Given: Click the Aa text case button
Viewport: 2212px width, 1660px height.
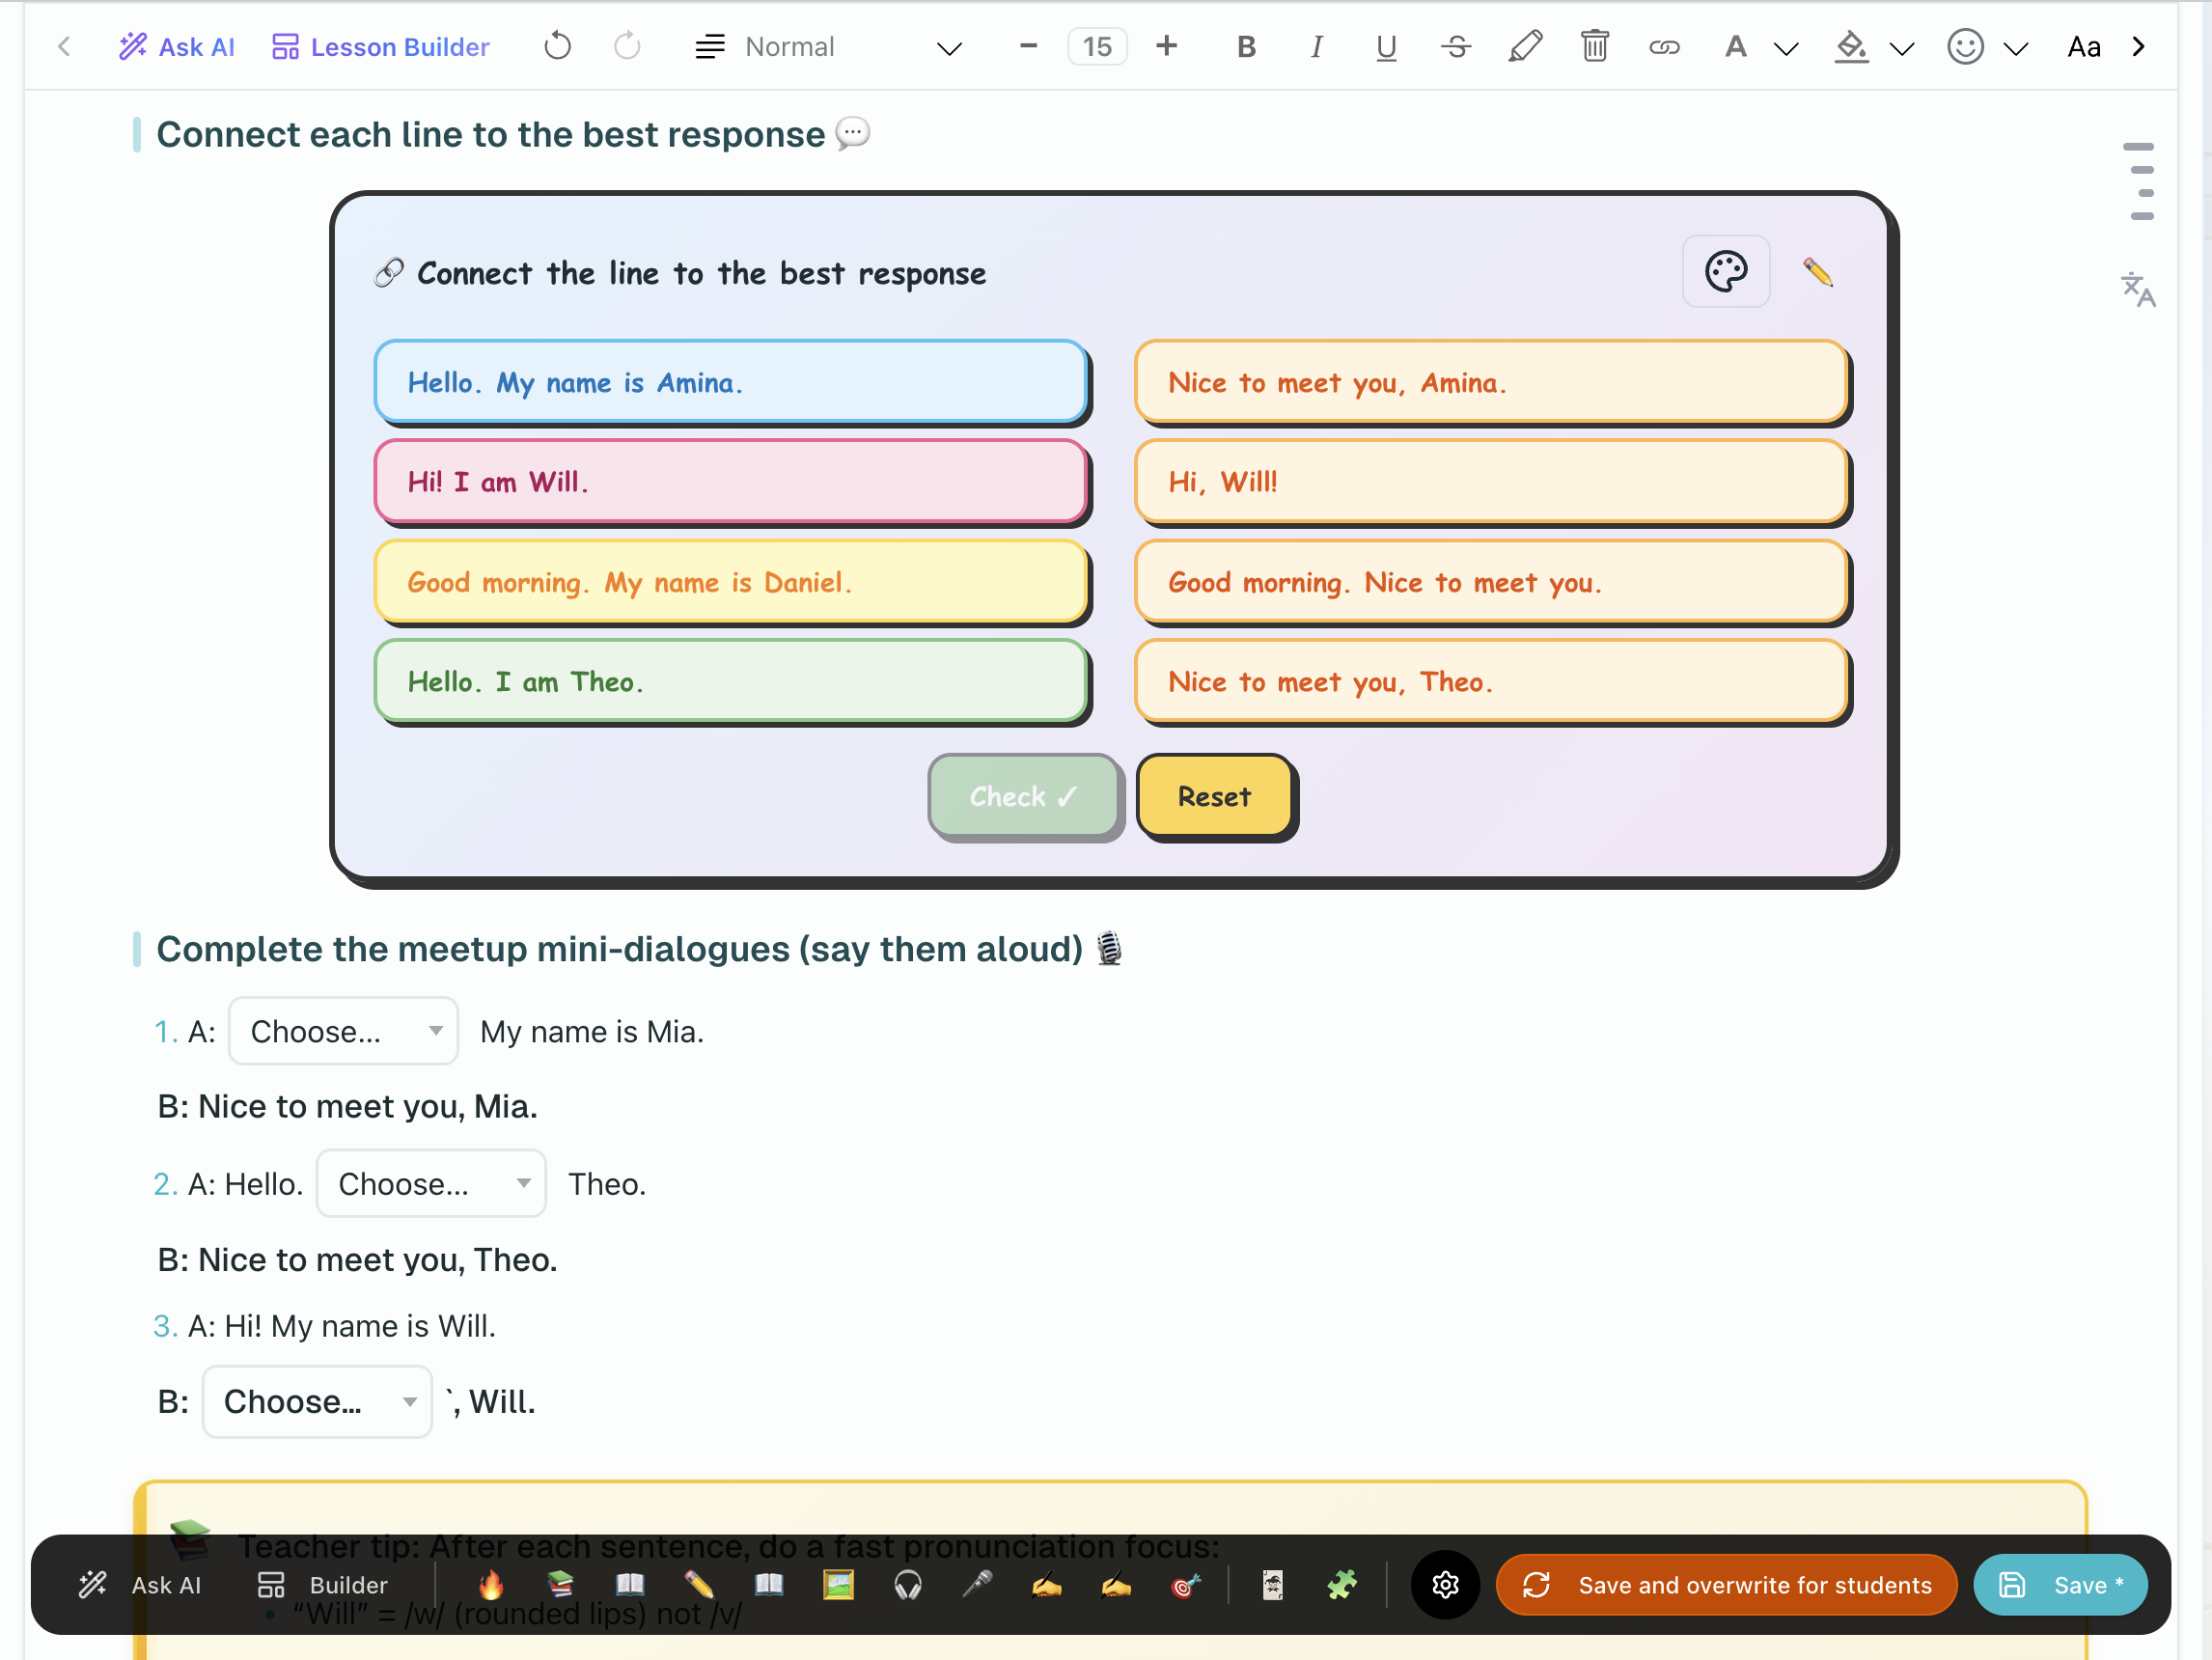Looking at the screenshot, I should (x=2084, y=47).
